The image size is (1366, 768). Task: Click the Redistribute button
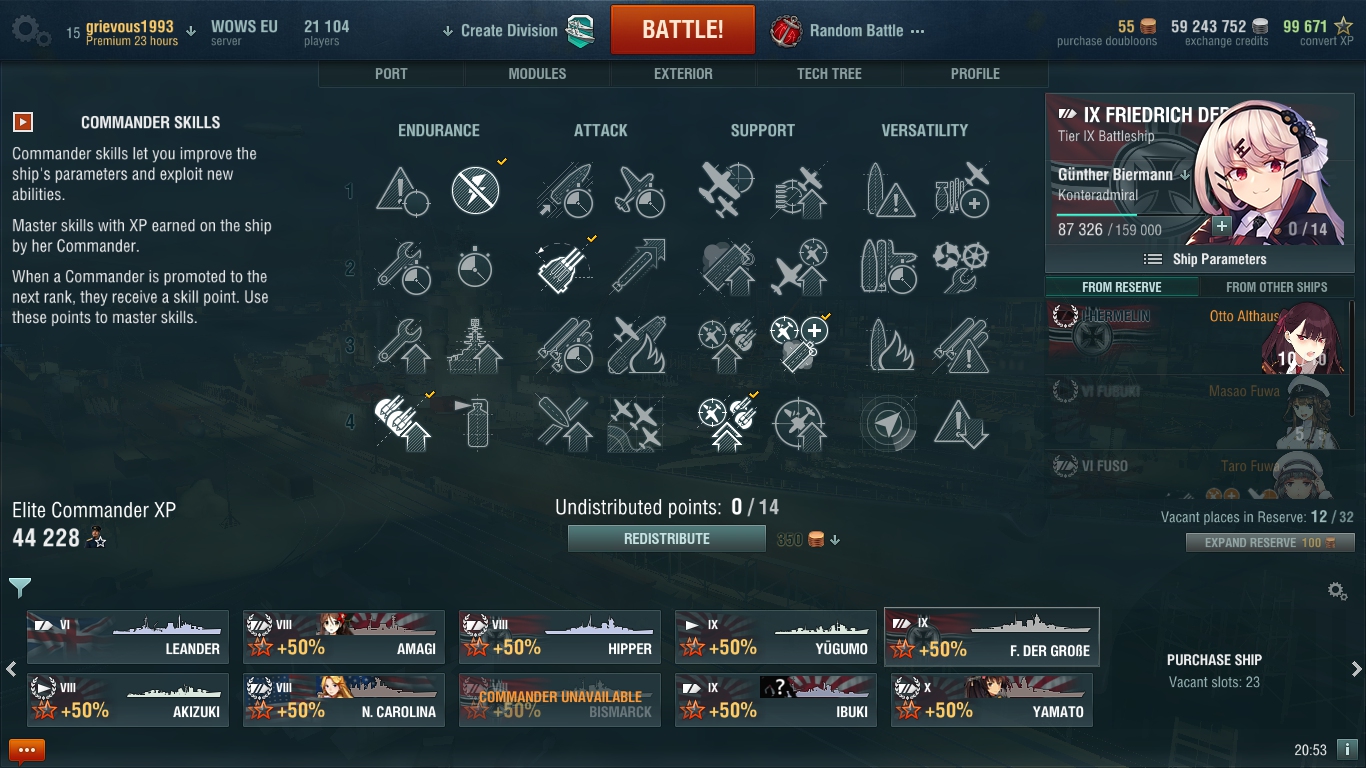pyautogui.click(x=667, y=539)
